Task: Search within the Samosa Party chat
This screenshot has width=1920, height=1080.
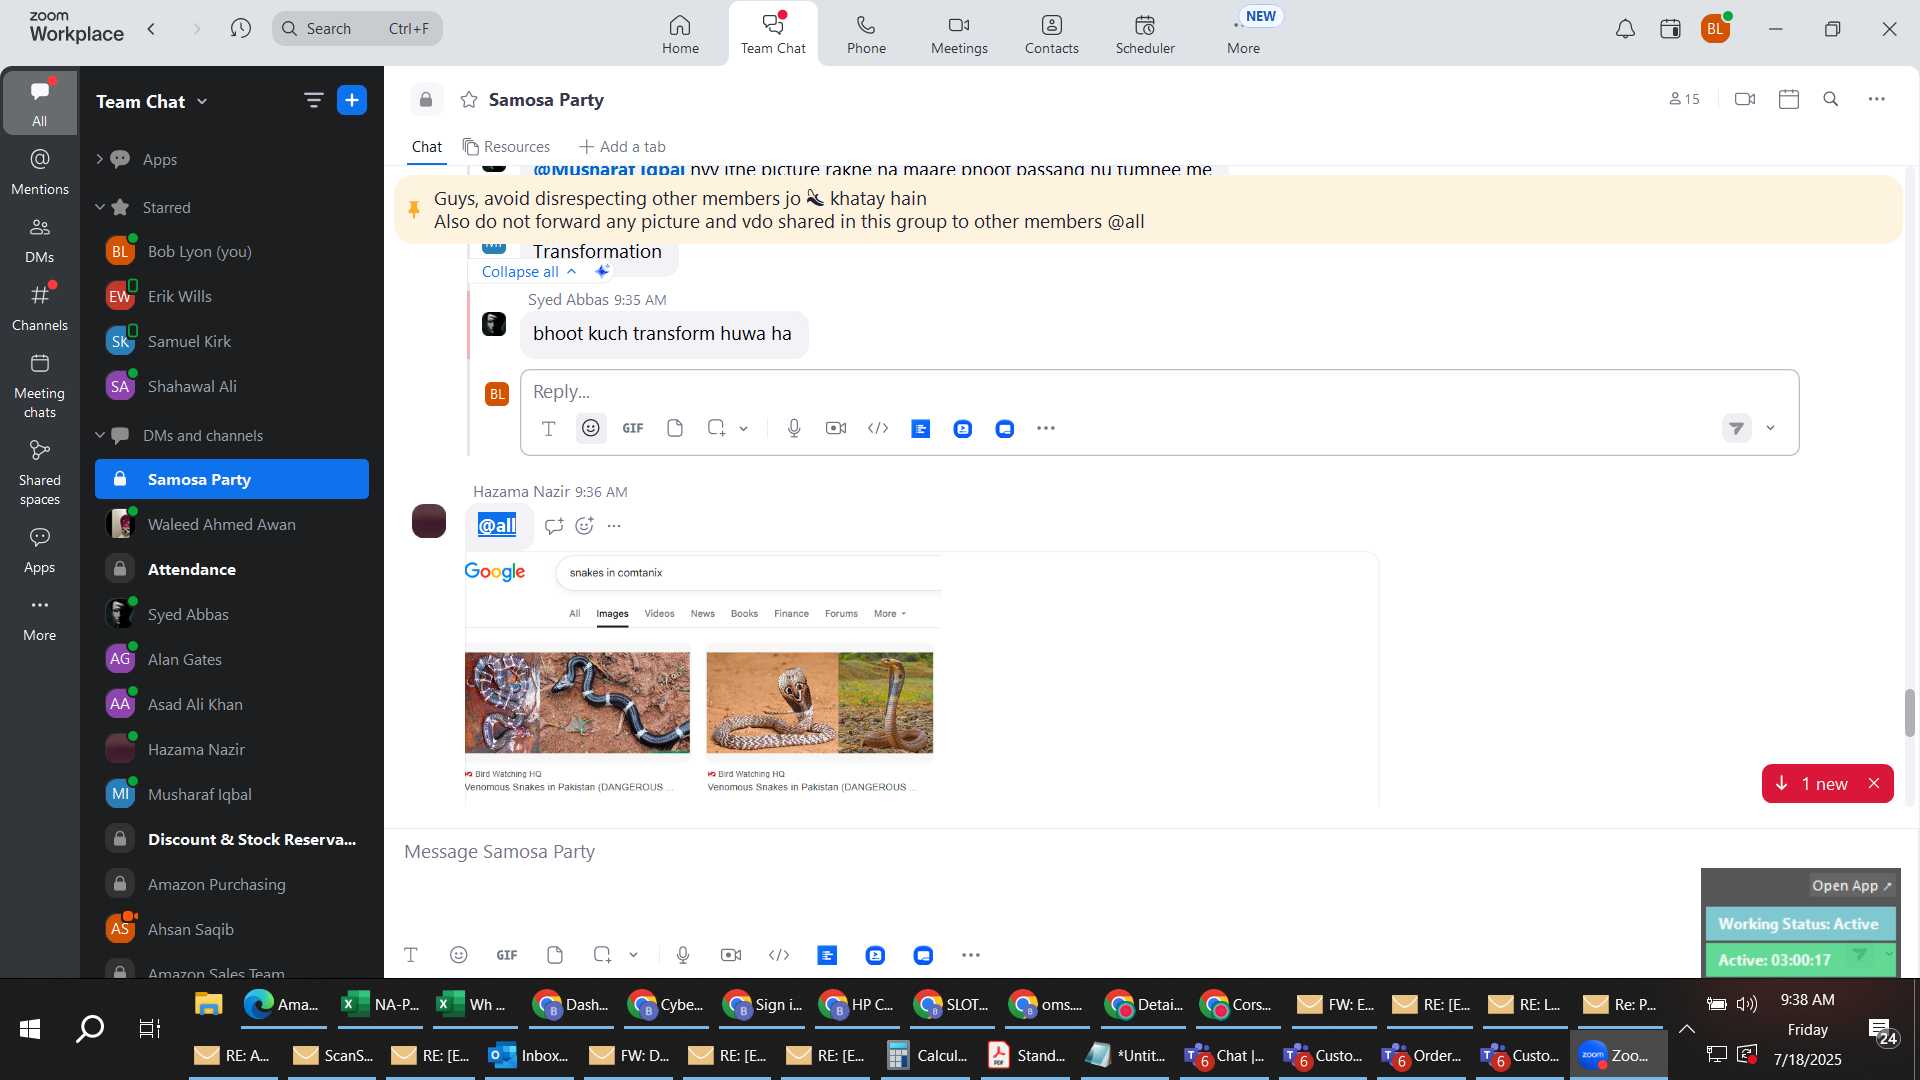Action: pos(1831,99)
